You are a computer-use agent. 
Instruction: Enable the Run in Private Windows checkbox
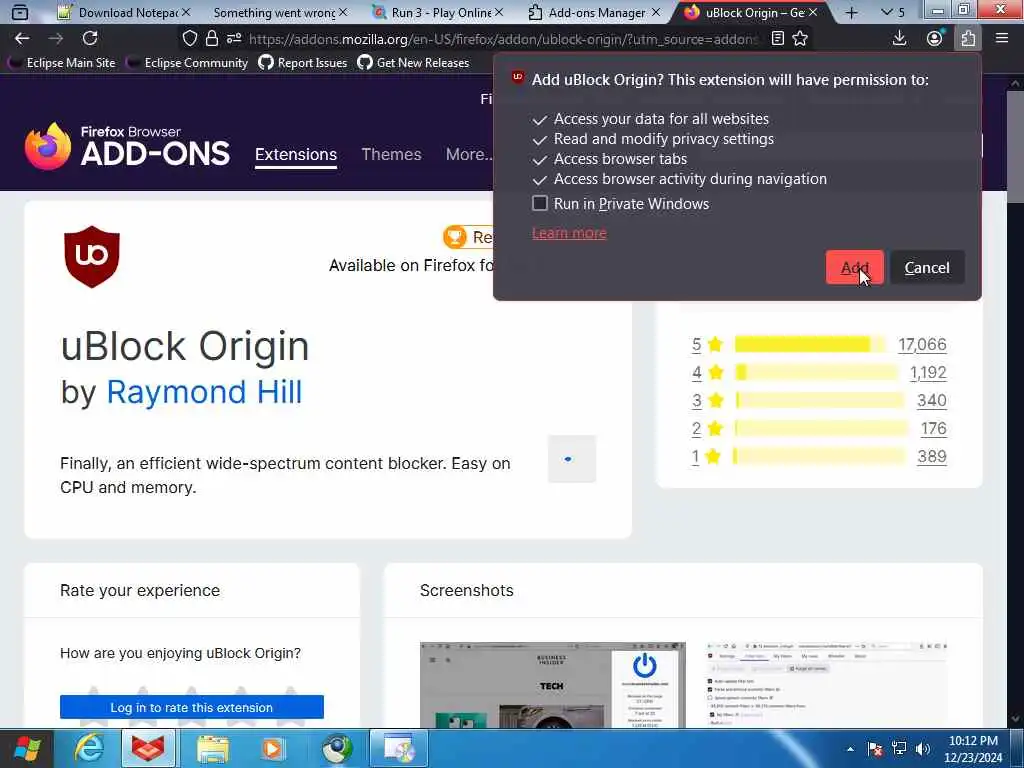(x=539, y=203)
